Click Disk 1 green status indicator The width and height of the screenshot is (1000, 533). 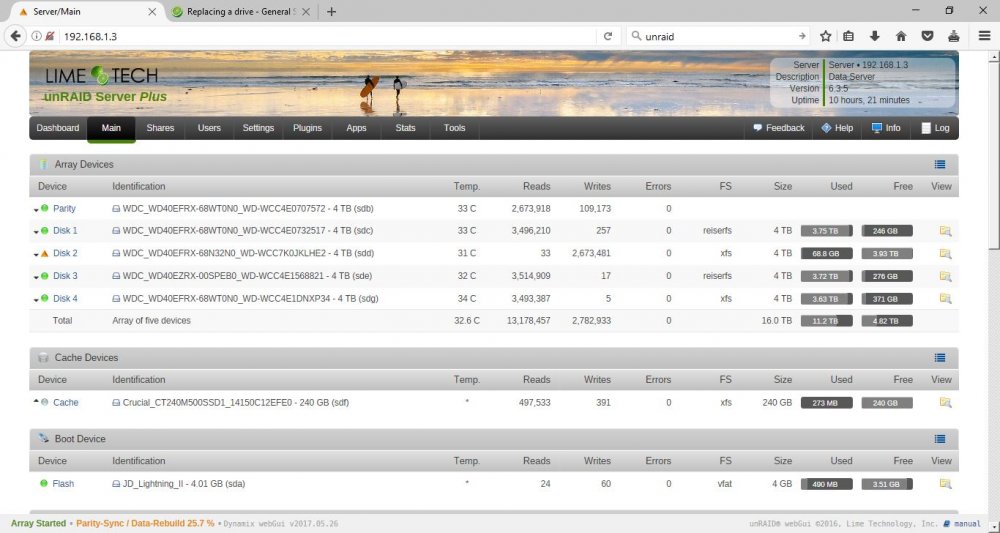coord(45,230)
